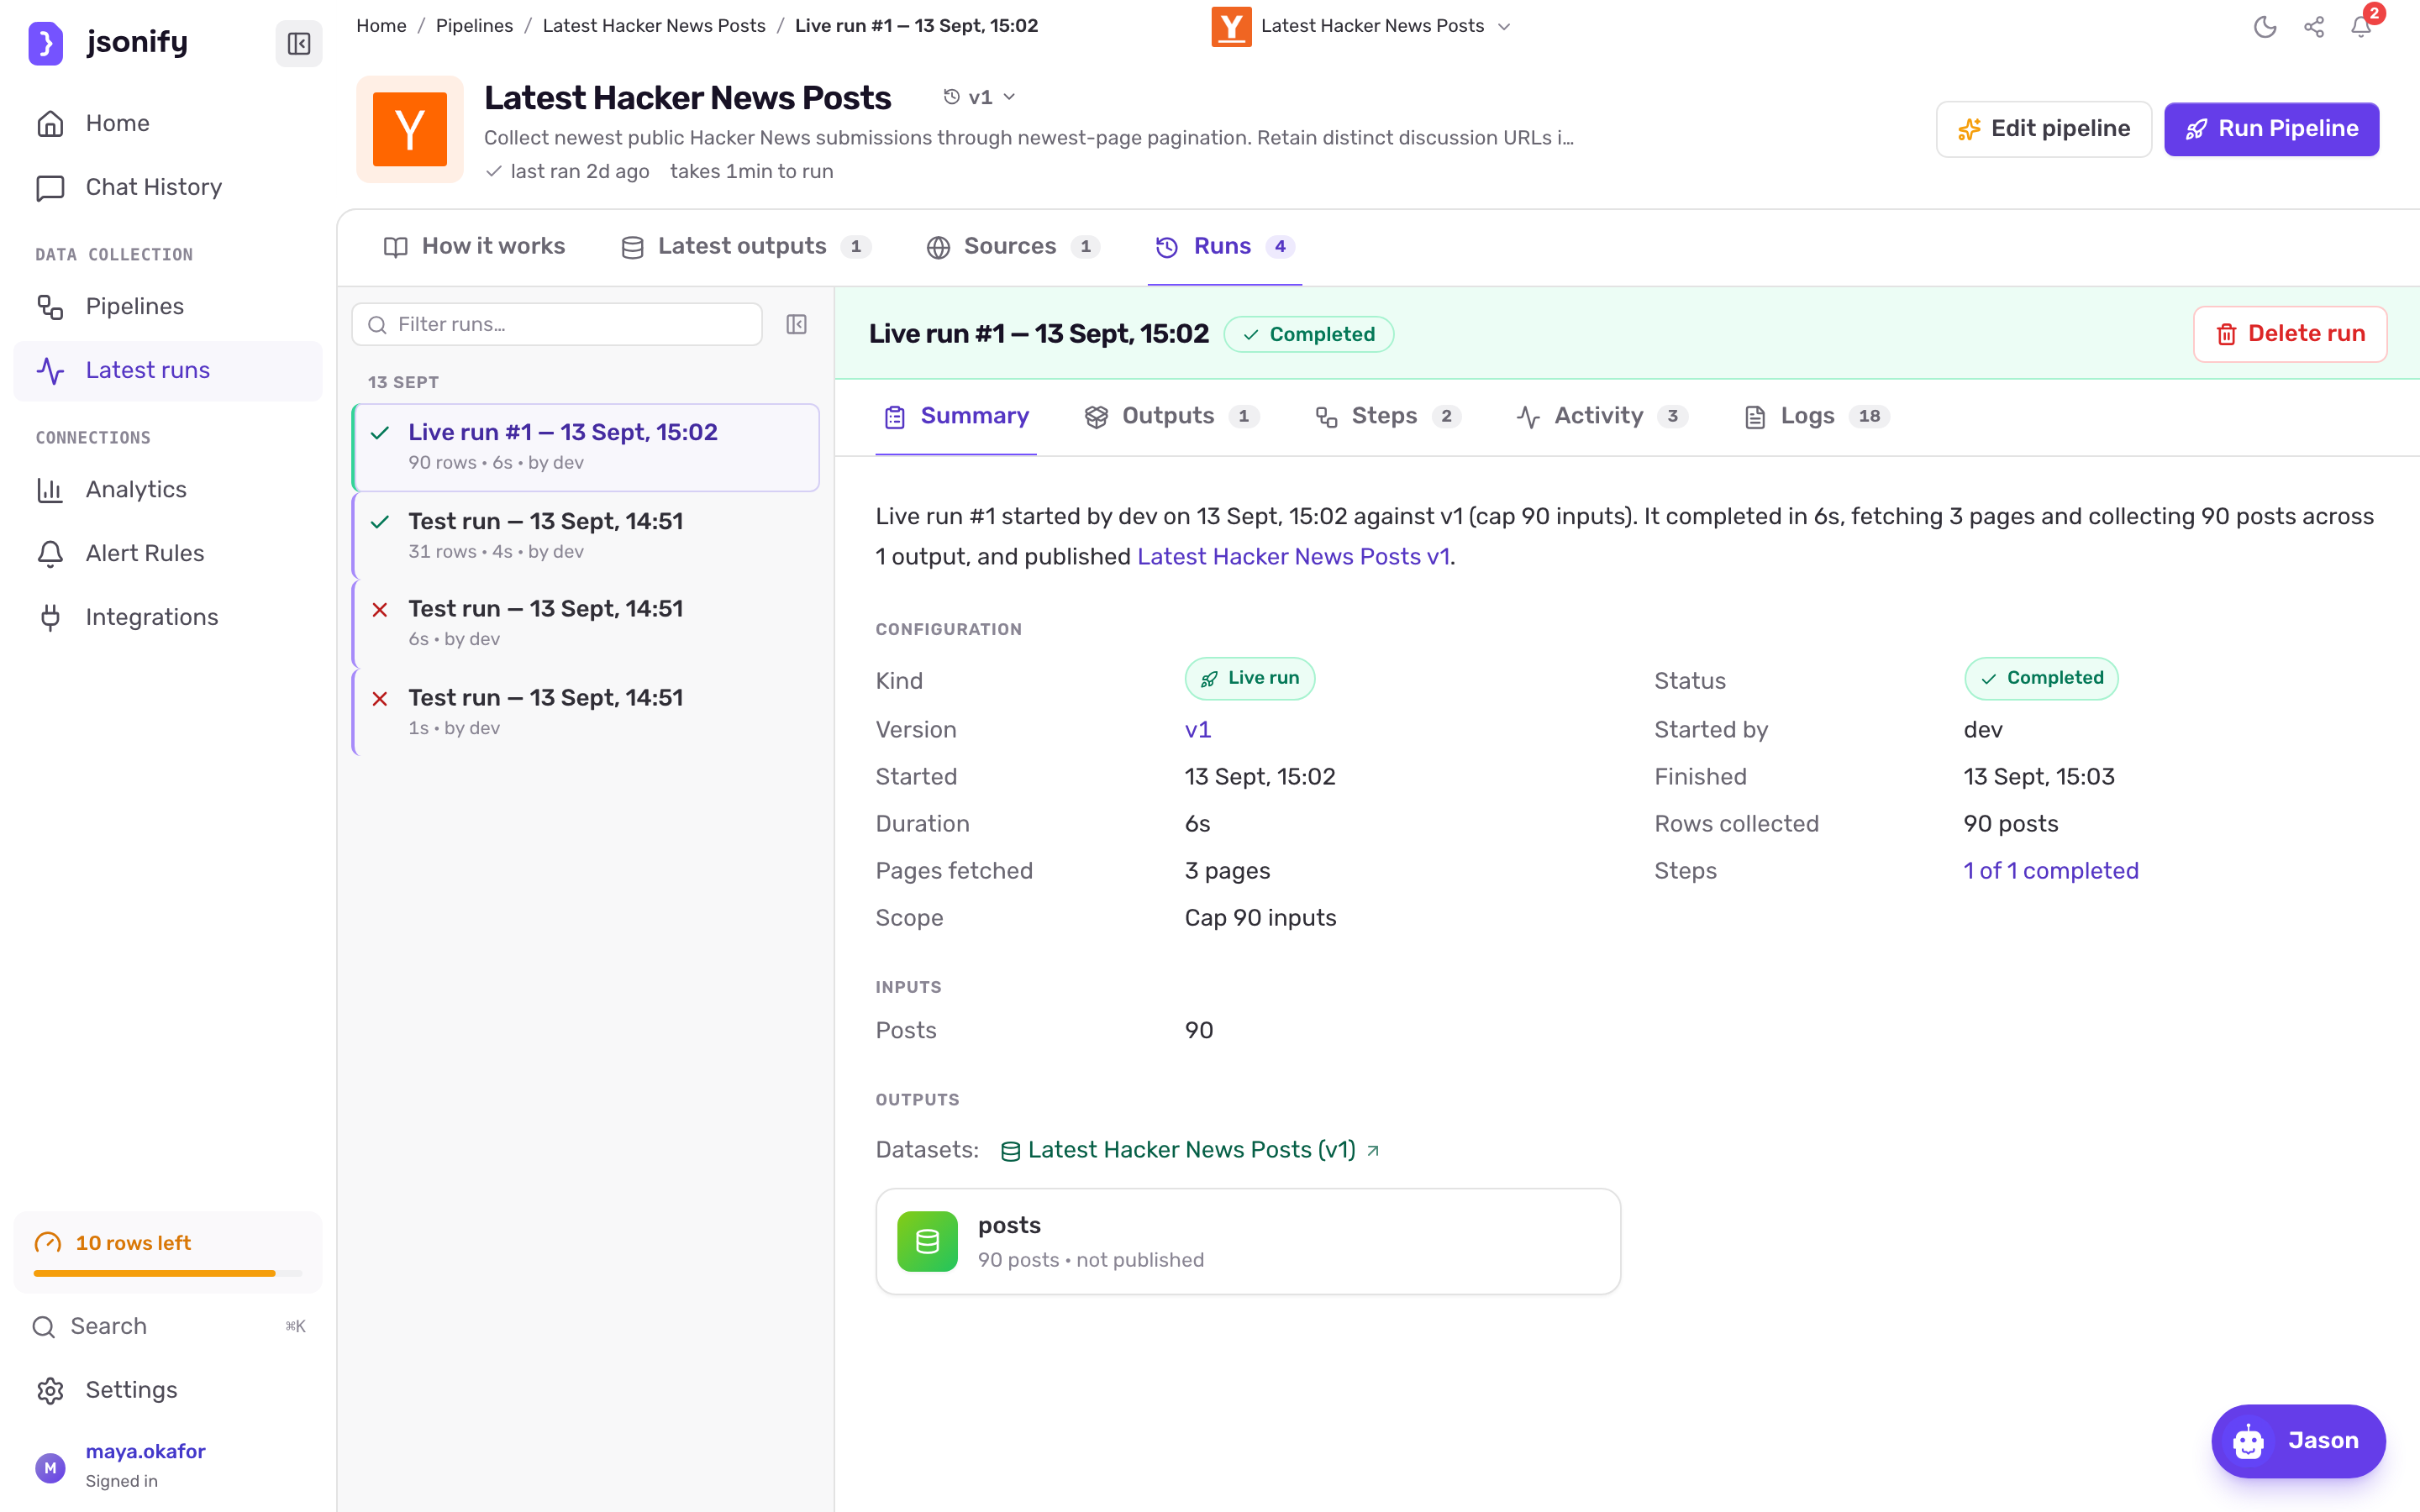Switch to the Outputs tab
Screen dimensions: 2420x1512
click(1171, 416)
